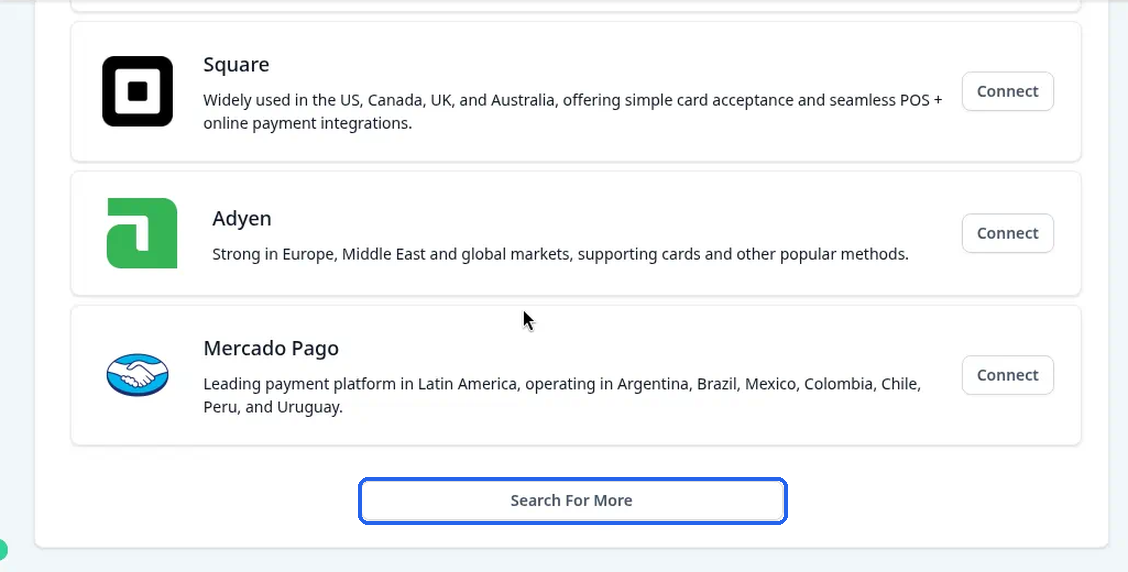Select the Adyen heading text
The height and width of the screenshot is (572, 1128).
pos(242,219)
